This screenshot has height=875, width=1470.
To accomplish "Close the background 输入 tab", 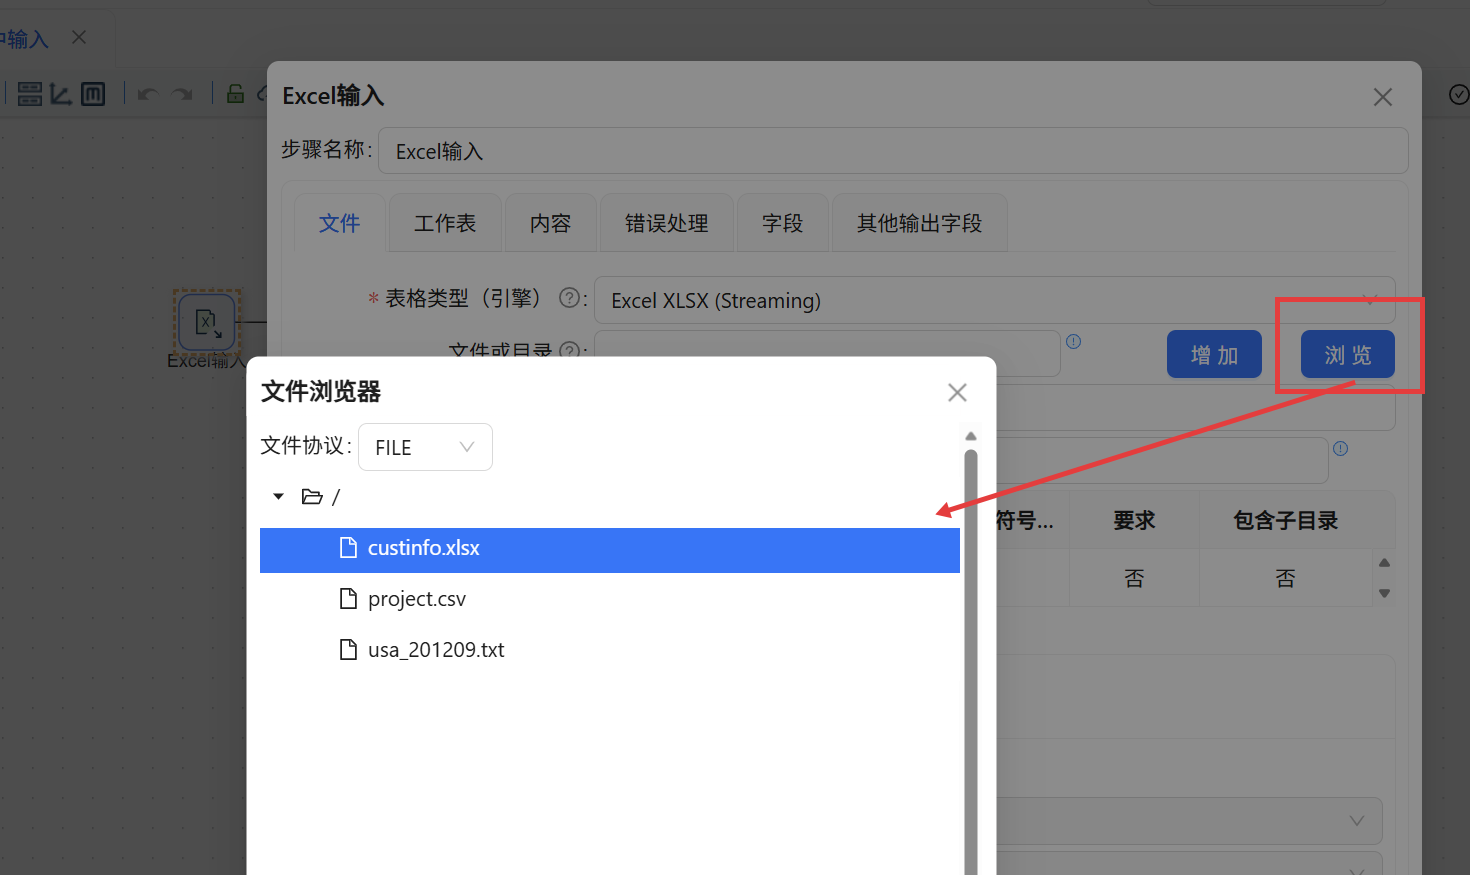I will click(79, 37).
